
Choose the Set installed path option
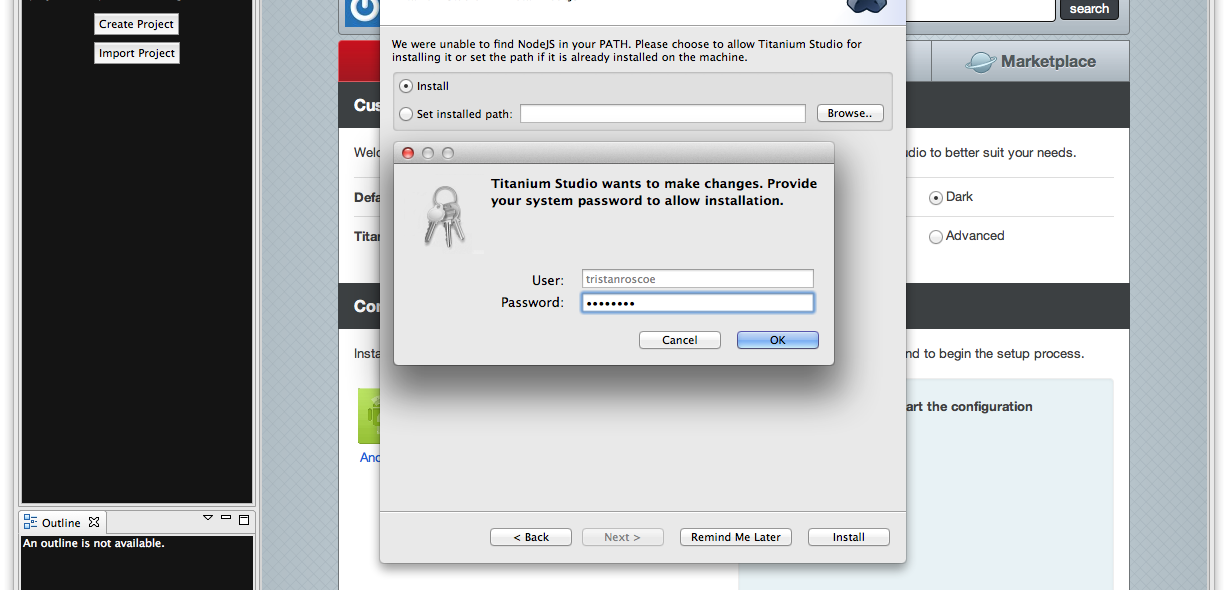[x=406, y=114]
